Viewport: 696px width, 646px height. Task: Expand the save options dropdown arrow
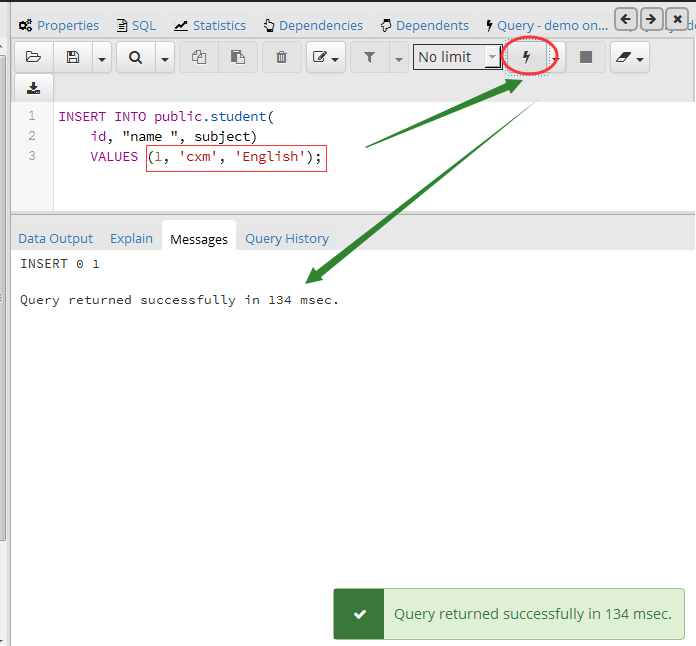(102, 57)
